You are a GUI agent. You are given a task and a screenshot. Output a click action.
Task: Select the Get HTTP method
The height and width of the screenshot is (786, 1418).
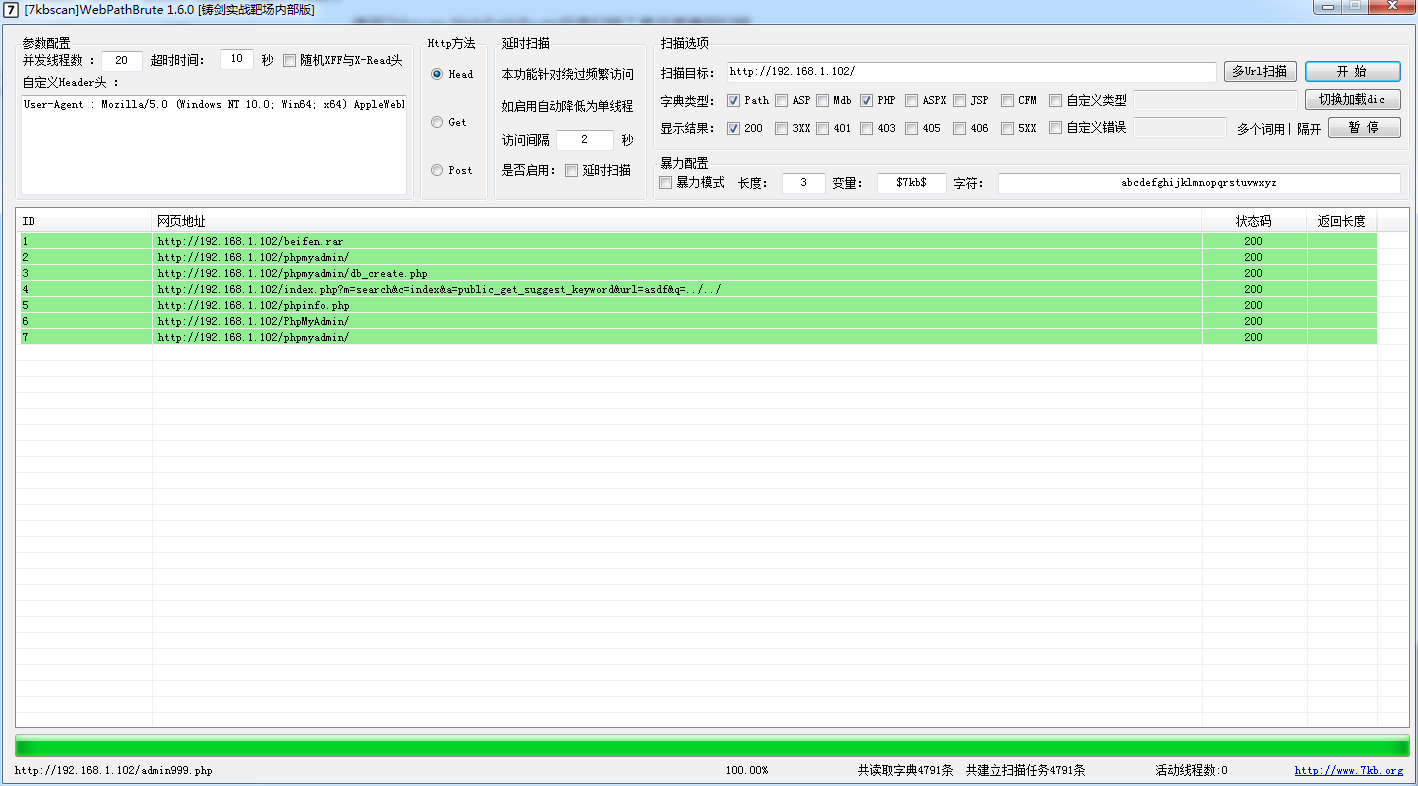coord(437,122)
